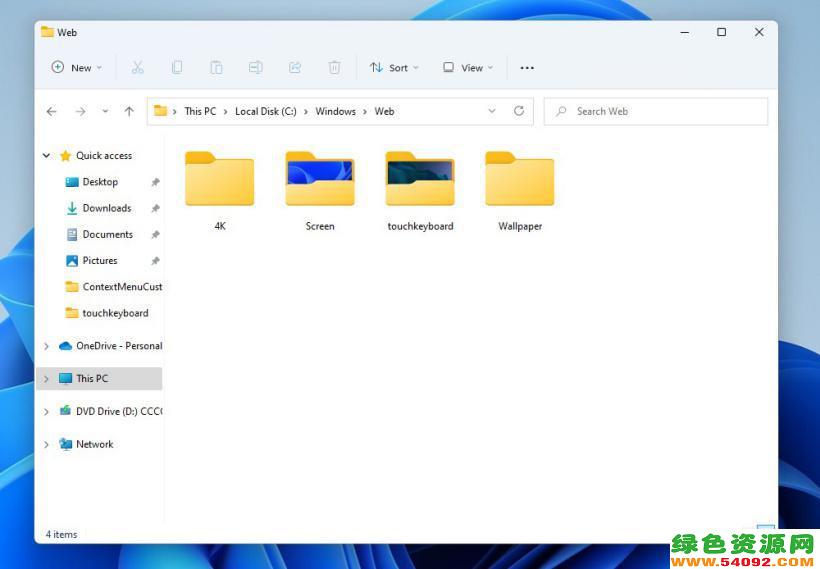This screenshot has width=820, height=569.
Task: Click the pin icon beside Pictures
Action: (x=155, y=260)
